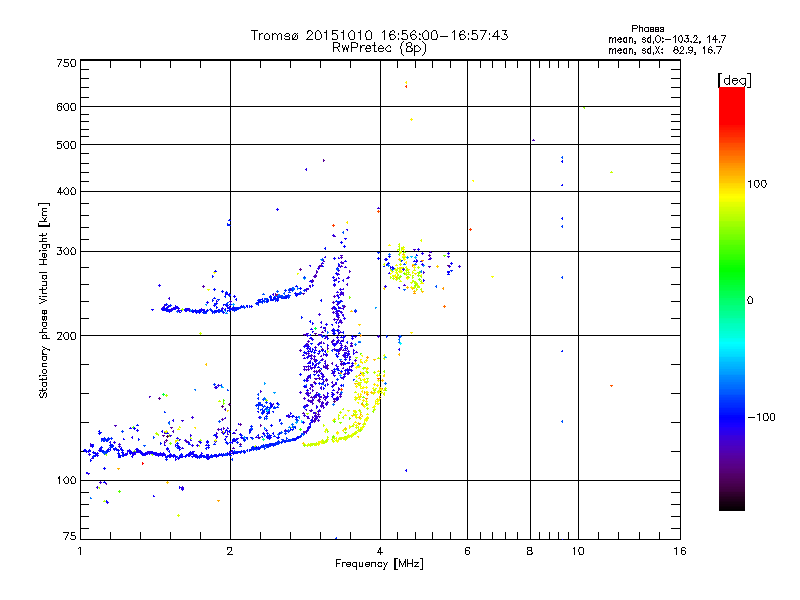This screenshot has width=800, height=600.
Task: Click the y-axis tick label '200'
Action: [x=66, y=336]
